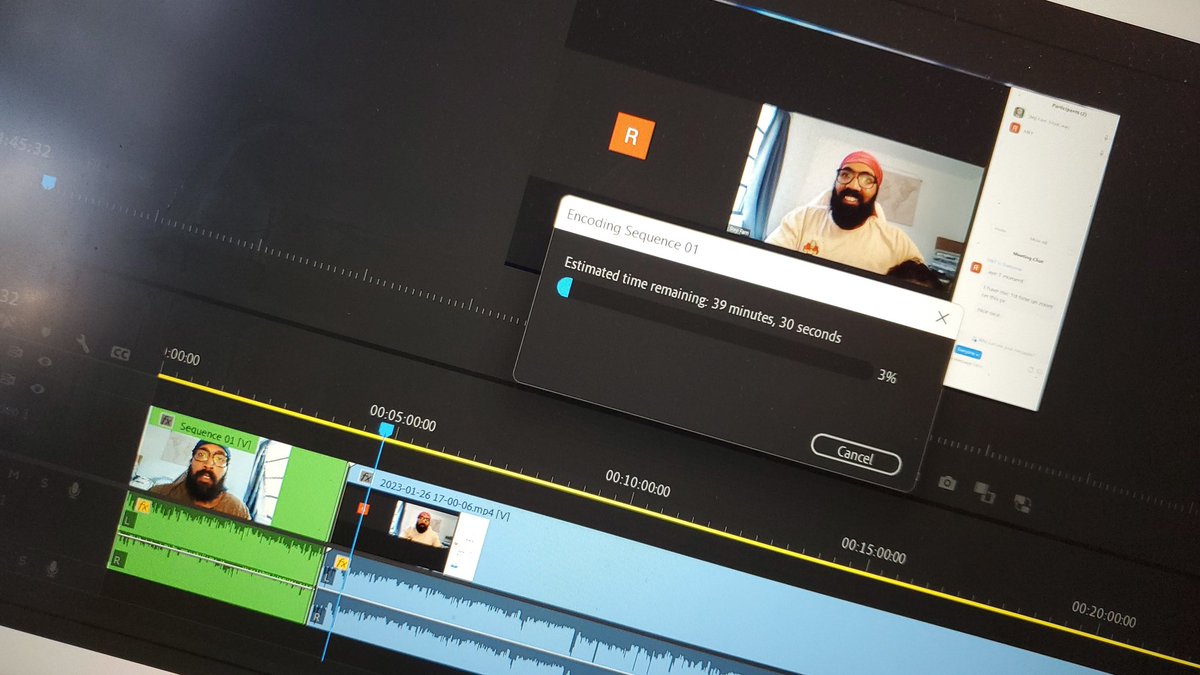Click the blue playhead handle in the ruler
1200x675 pixels.
point(386,429)
